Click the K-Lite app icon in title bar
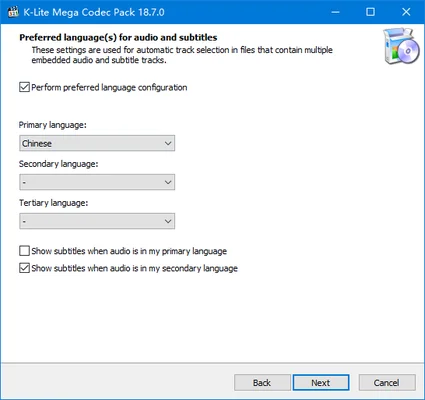 [x=13, y=12]
